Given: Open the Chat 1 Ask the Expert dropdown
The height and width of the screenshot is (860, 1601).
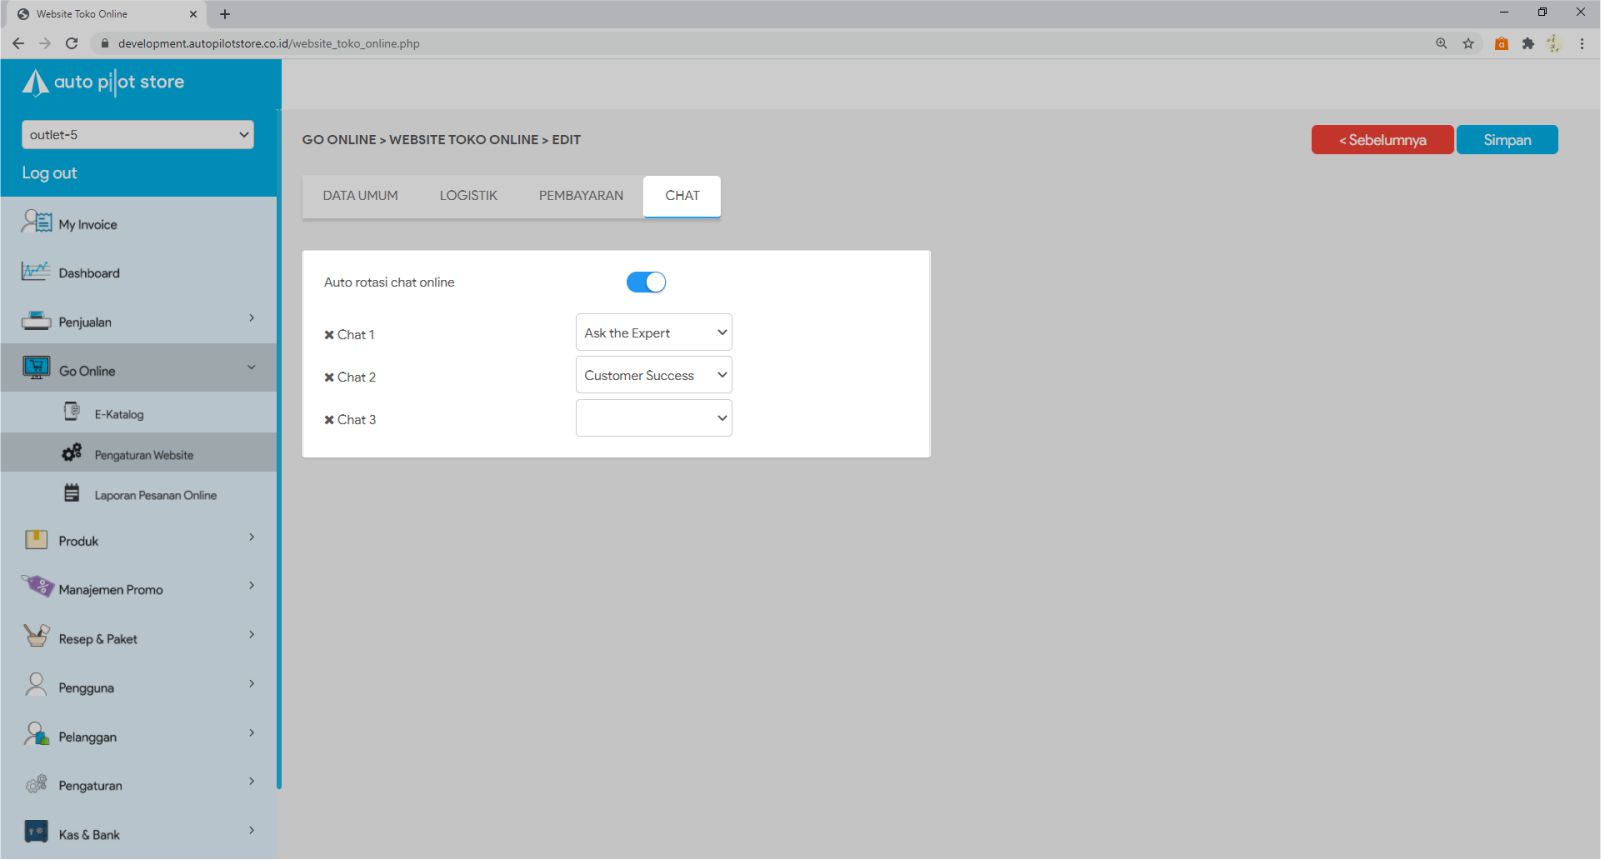Looking at the screenshot, I should (x=654, y=333).
